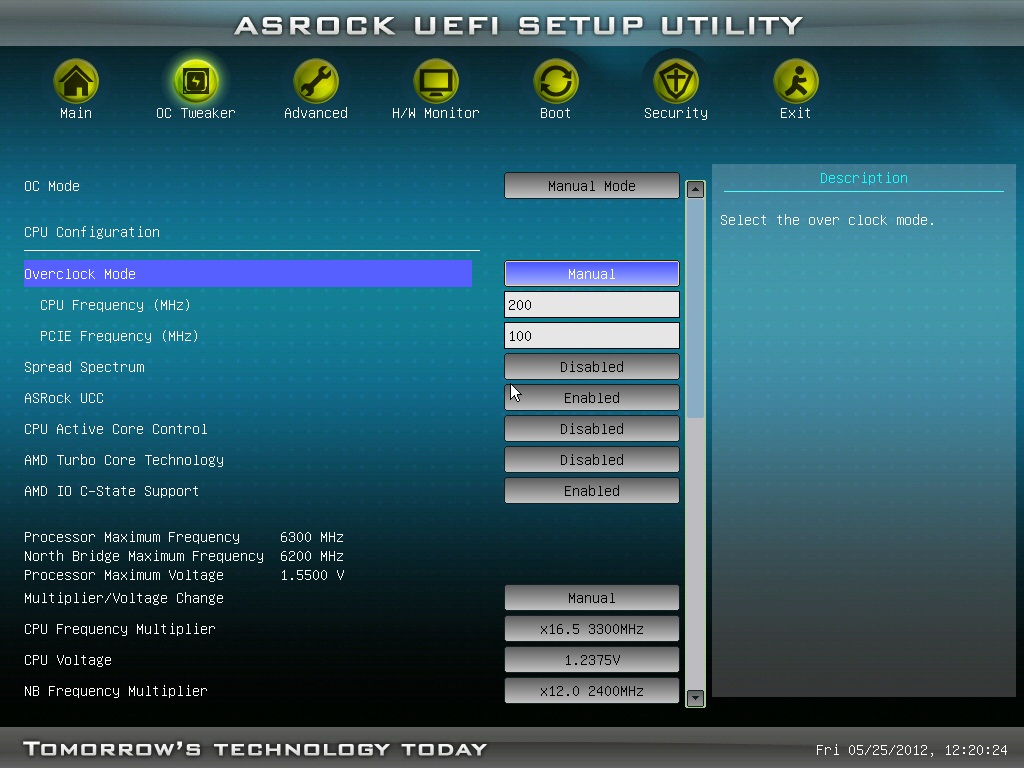Select the CPU Frequency (MHz) label
Viewport: 1024px width, 768px height.
tap(115, 305)
